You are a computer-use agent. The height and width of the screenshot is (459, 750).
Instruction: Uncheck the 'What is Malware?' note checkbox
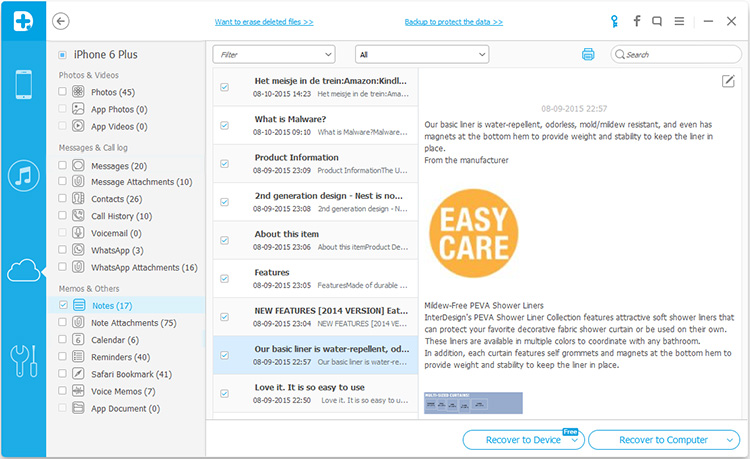[x=224, y=125]
